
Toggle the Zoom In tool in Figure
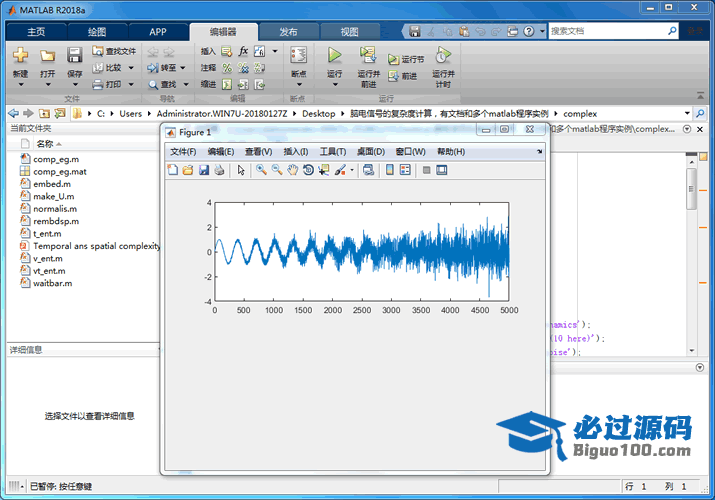[x=261, y=170]
